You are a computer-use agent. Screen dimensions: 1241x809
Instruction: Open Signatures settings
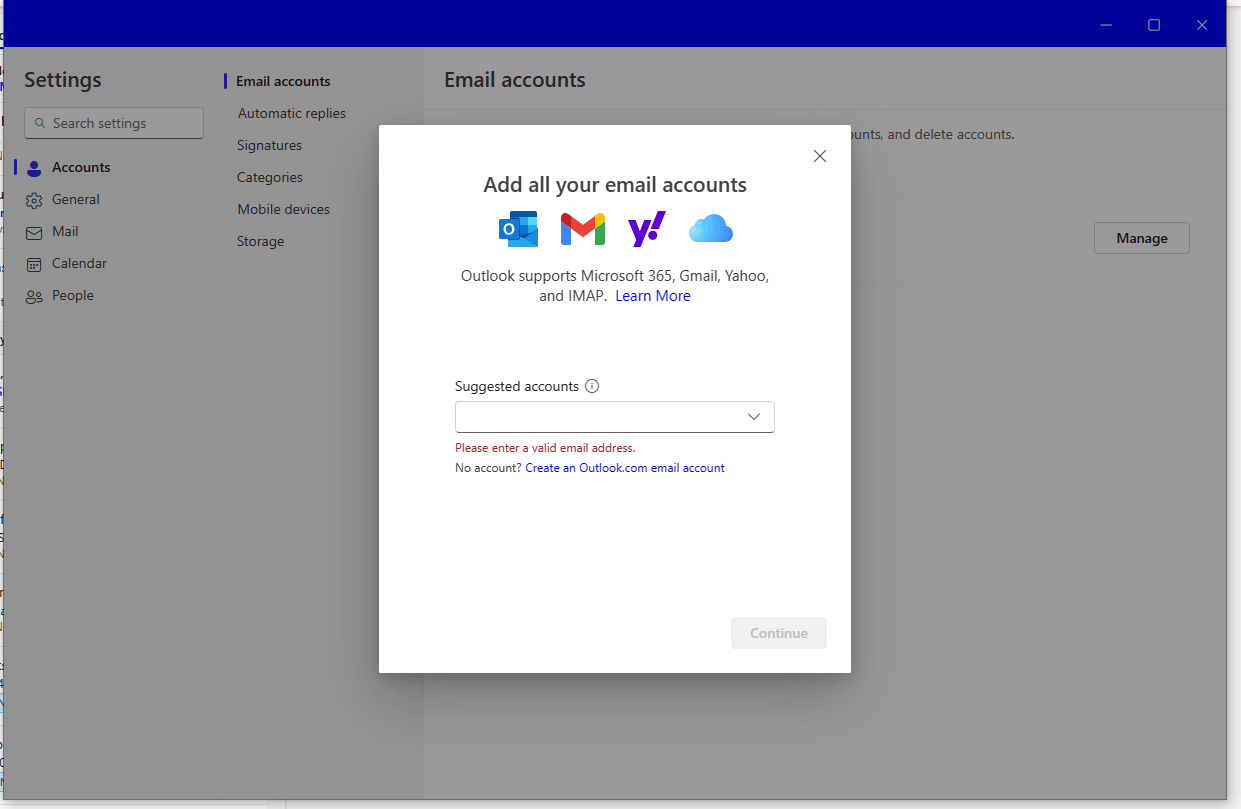coord(269,145)
